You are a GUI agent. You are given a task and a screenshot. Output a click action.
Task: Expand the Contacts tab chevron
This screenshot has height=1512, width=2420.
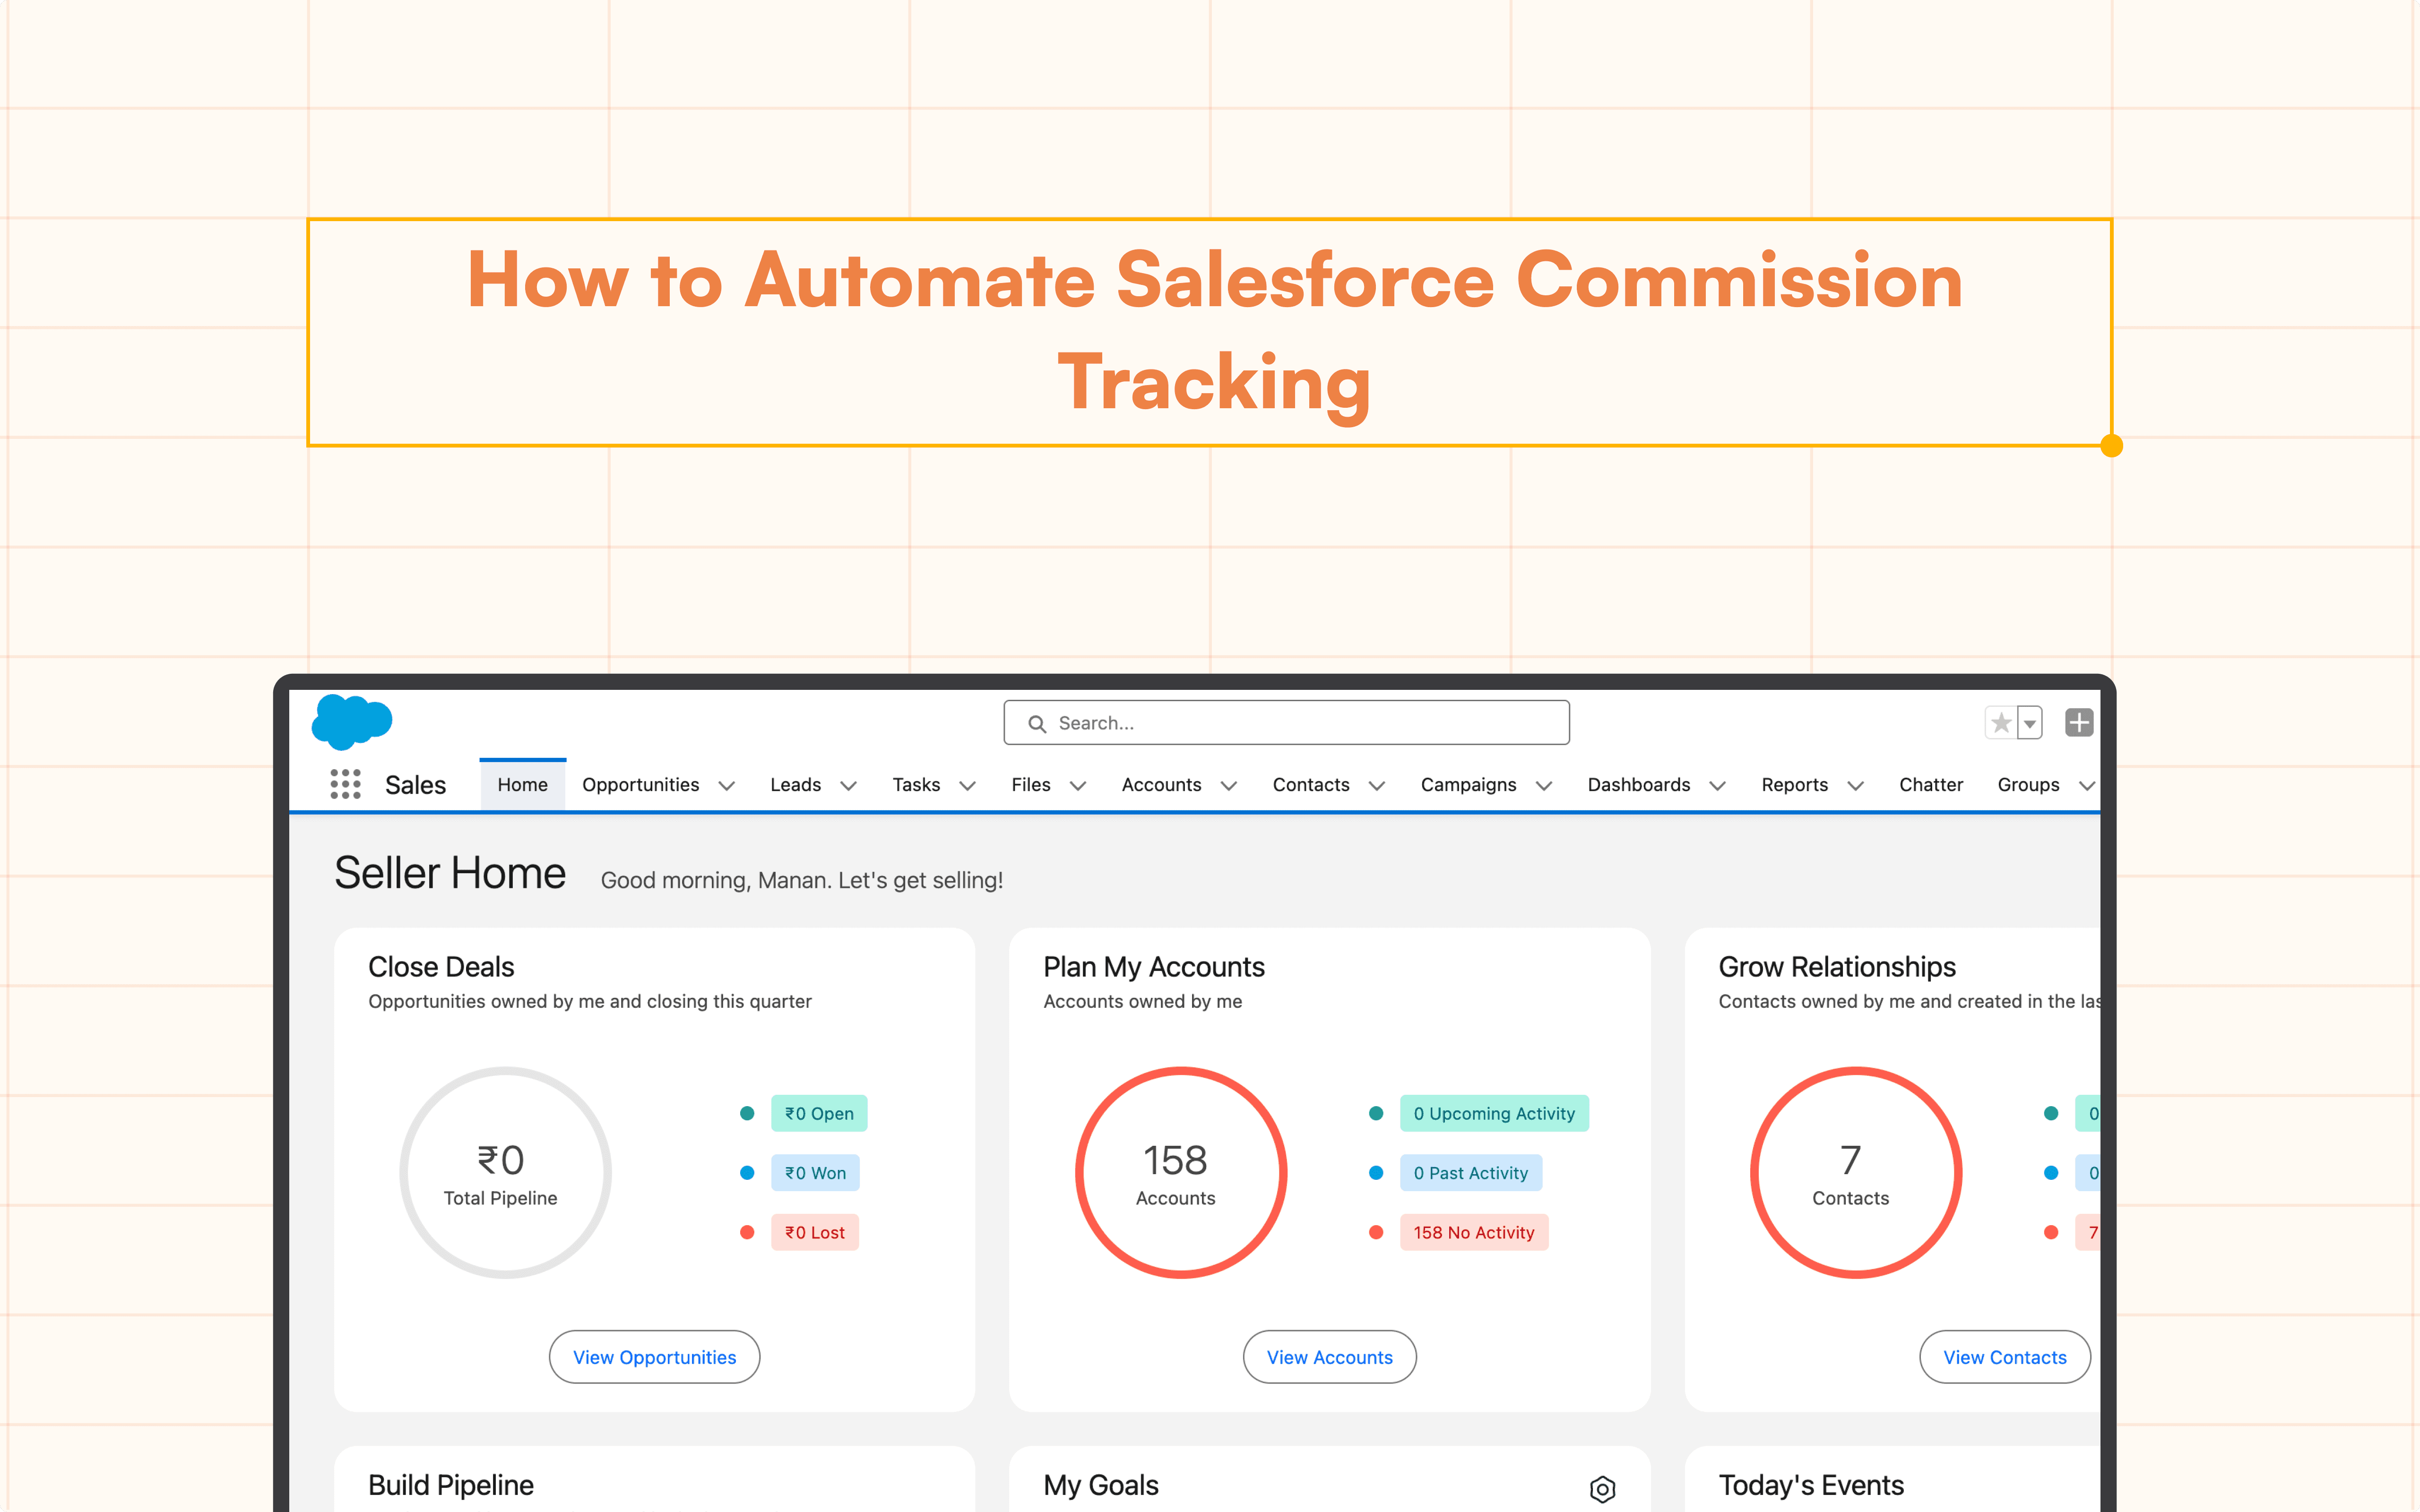[1377, 786]
